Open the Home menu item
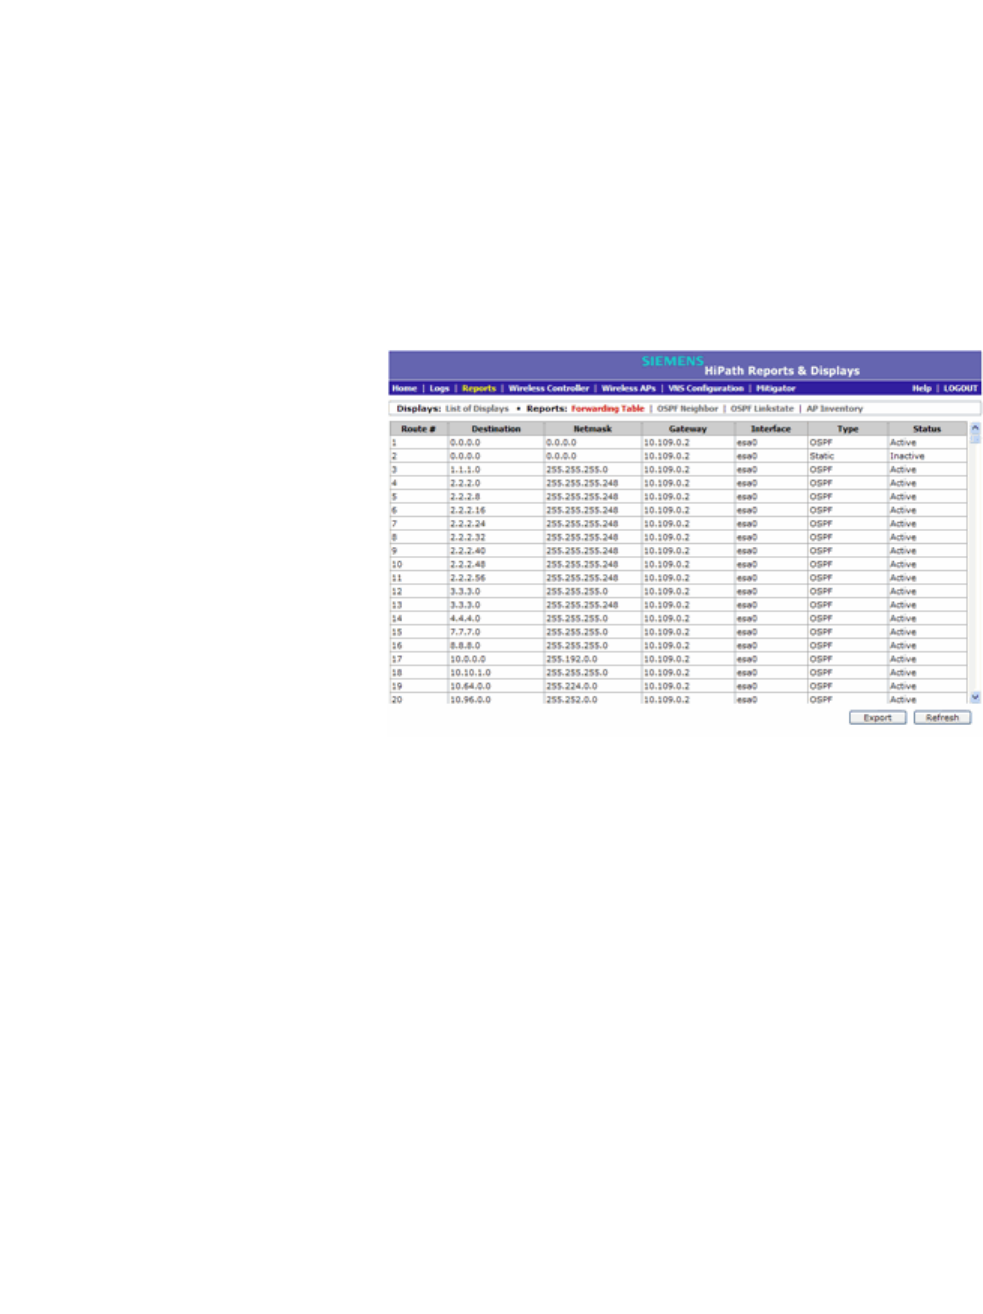Screen dimensions: 983x1314 click(404, 388)
